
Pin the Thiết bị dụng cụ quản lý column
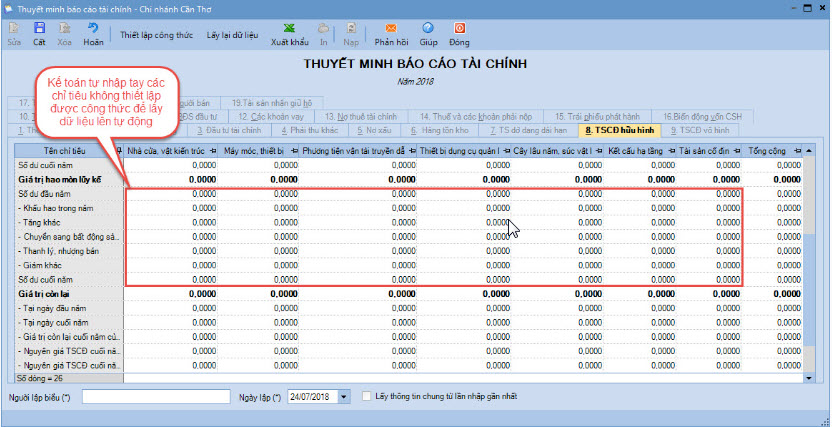tap(506, 151)
